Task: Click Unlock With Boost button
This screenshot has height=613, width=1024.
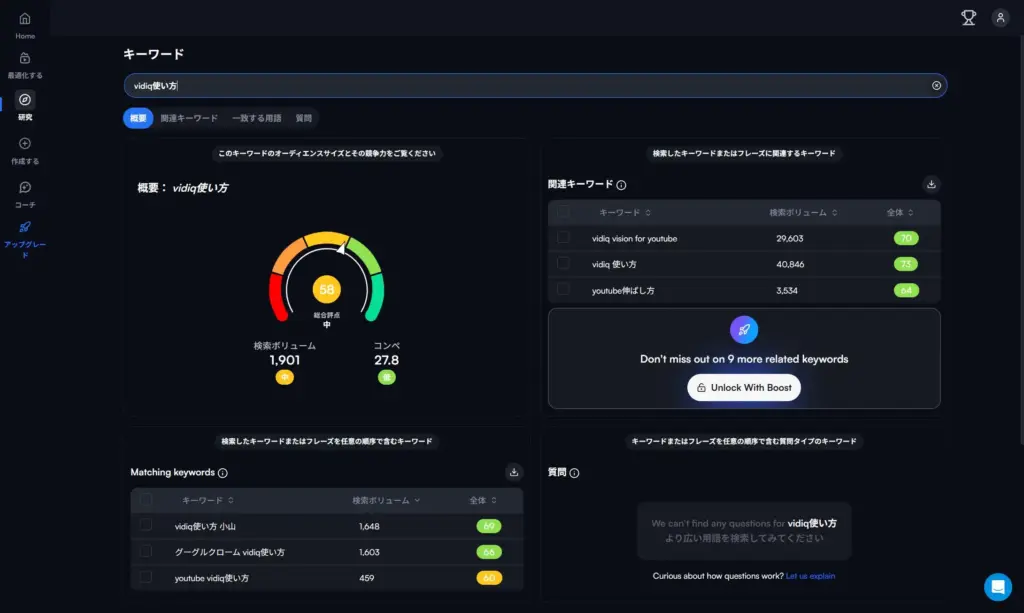Action: tap(744, 388)
